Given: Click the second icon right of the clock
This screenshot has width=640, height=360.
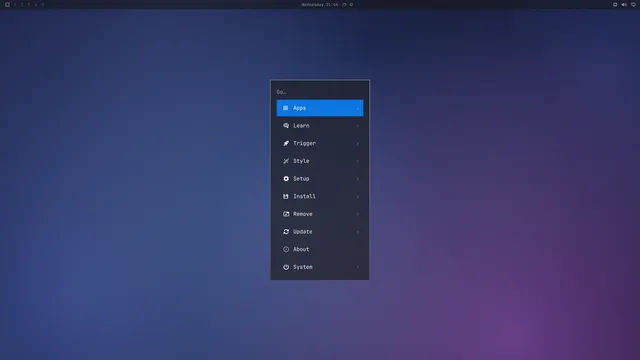Looking at the screenshot, I should tap(351, 5).
